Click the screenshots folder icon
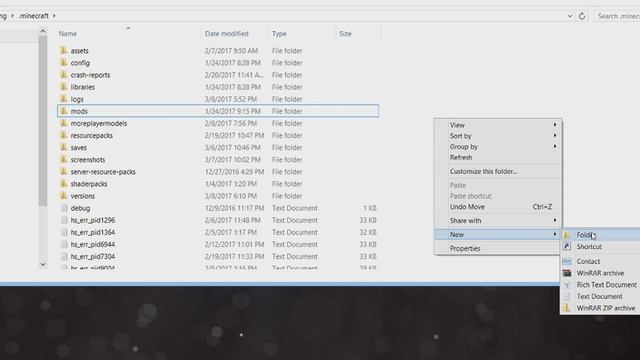Viewport: 640px width, 360px height. coord(64,159)
